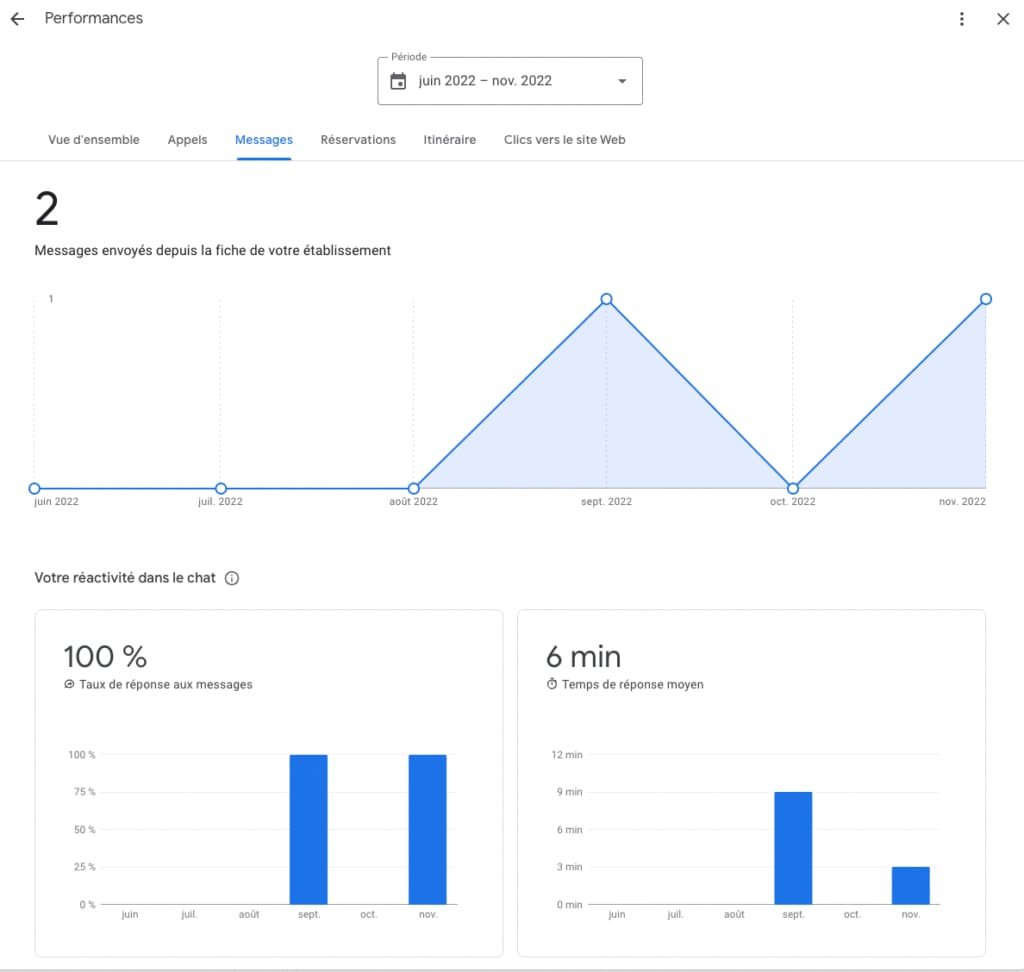Image resolution: width=1024 pixels, height=972 pixels.
Task: Click the "sept. 2022" axis label under line chart
Action: [x=606, y=502]
